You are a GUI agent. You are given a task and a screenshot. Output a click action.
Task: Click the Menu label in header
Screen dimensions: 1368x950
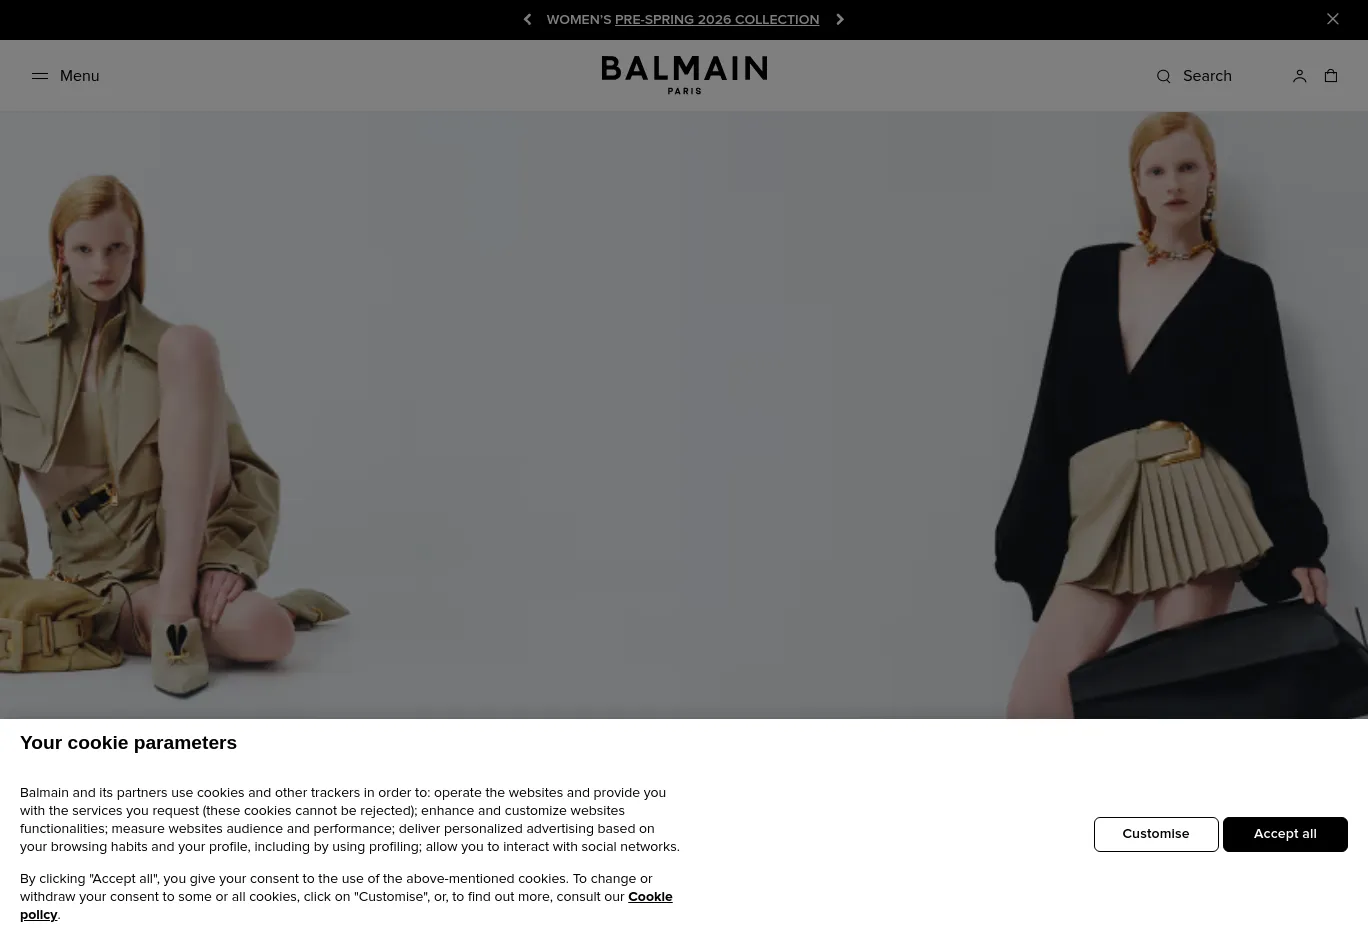[x=79, y=76]
